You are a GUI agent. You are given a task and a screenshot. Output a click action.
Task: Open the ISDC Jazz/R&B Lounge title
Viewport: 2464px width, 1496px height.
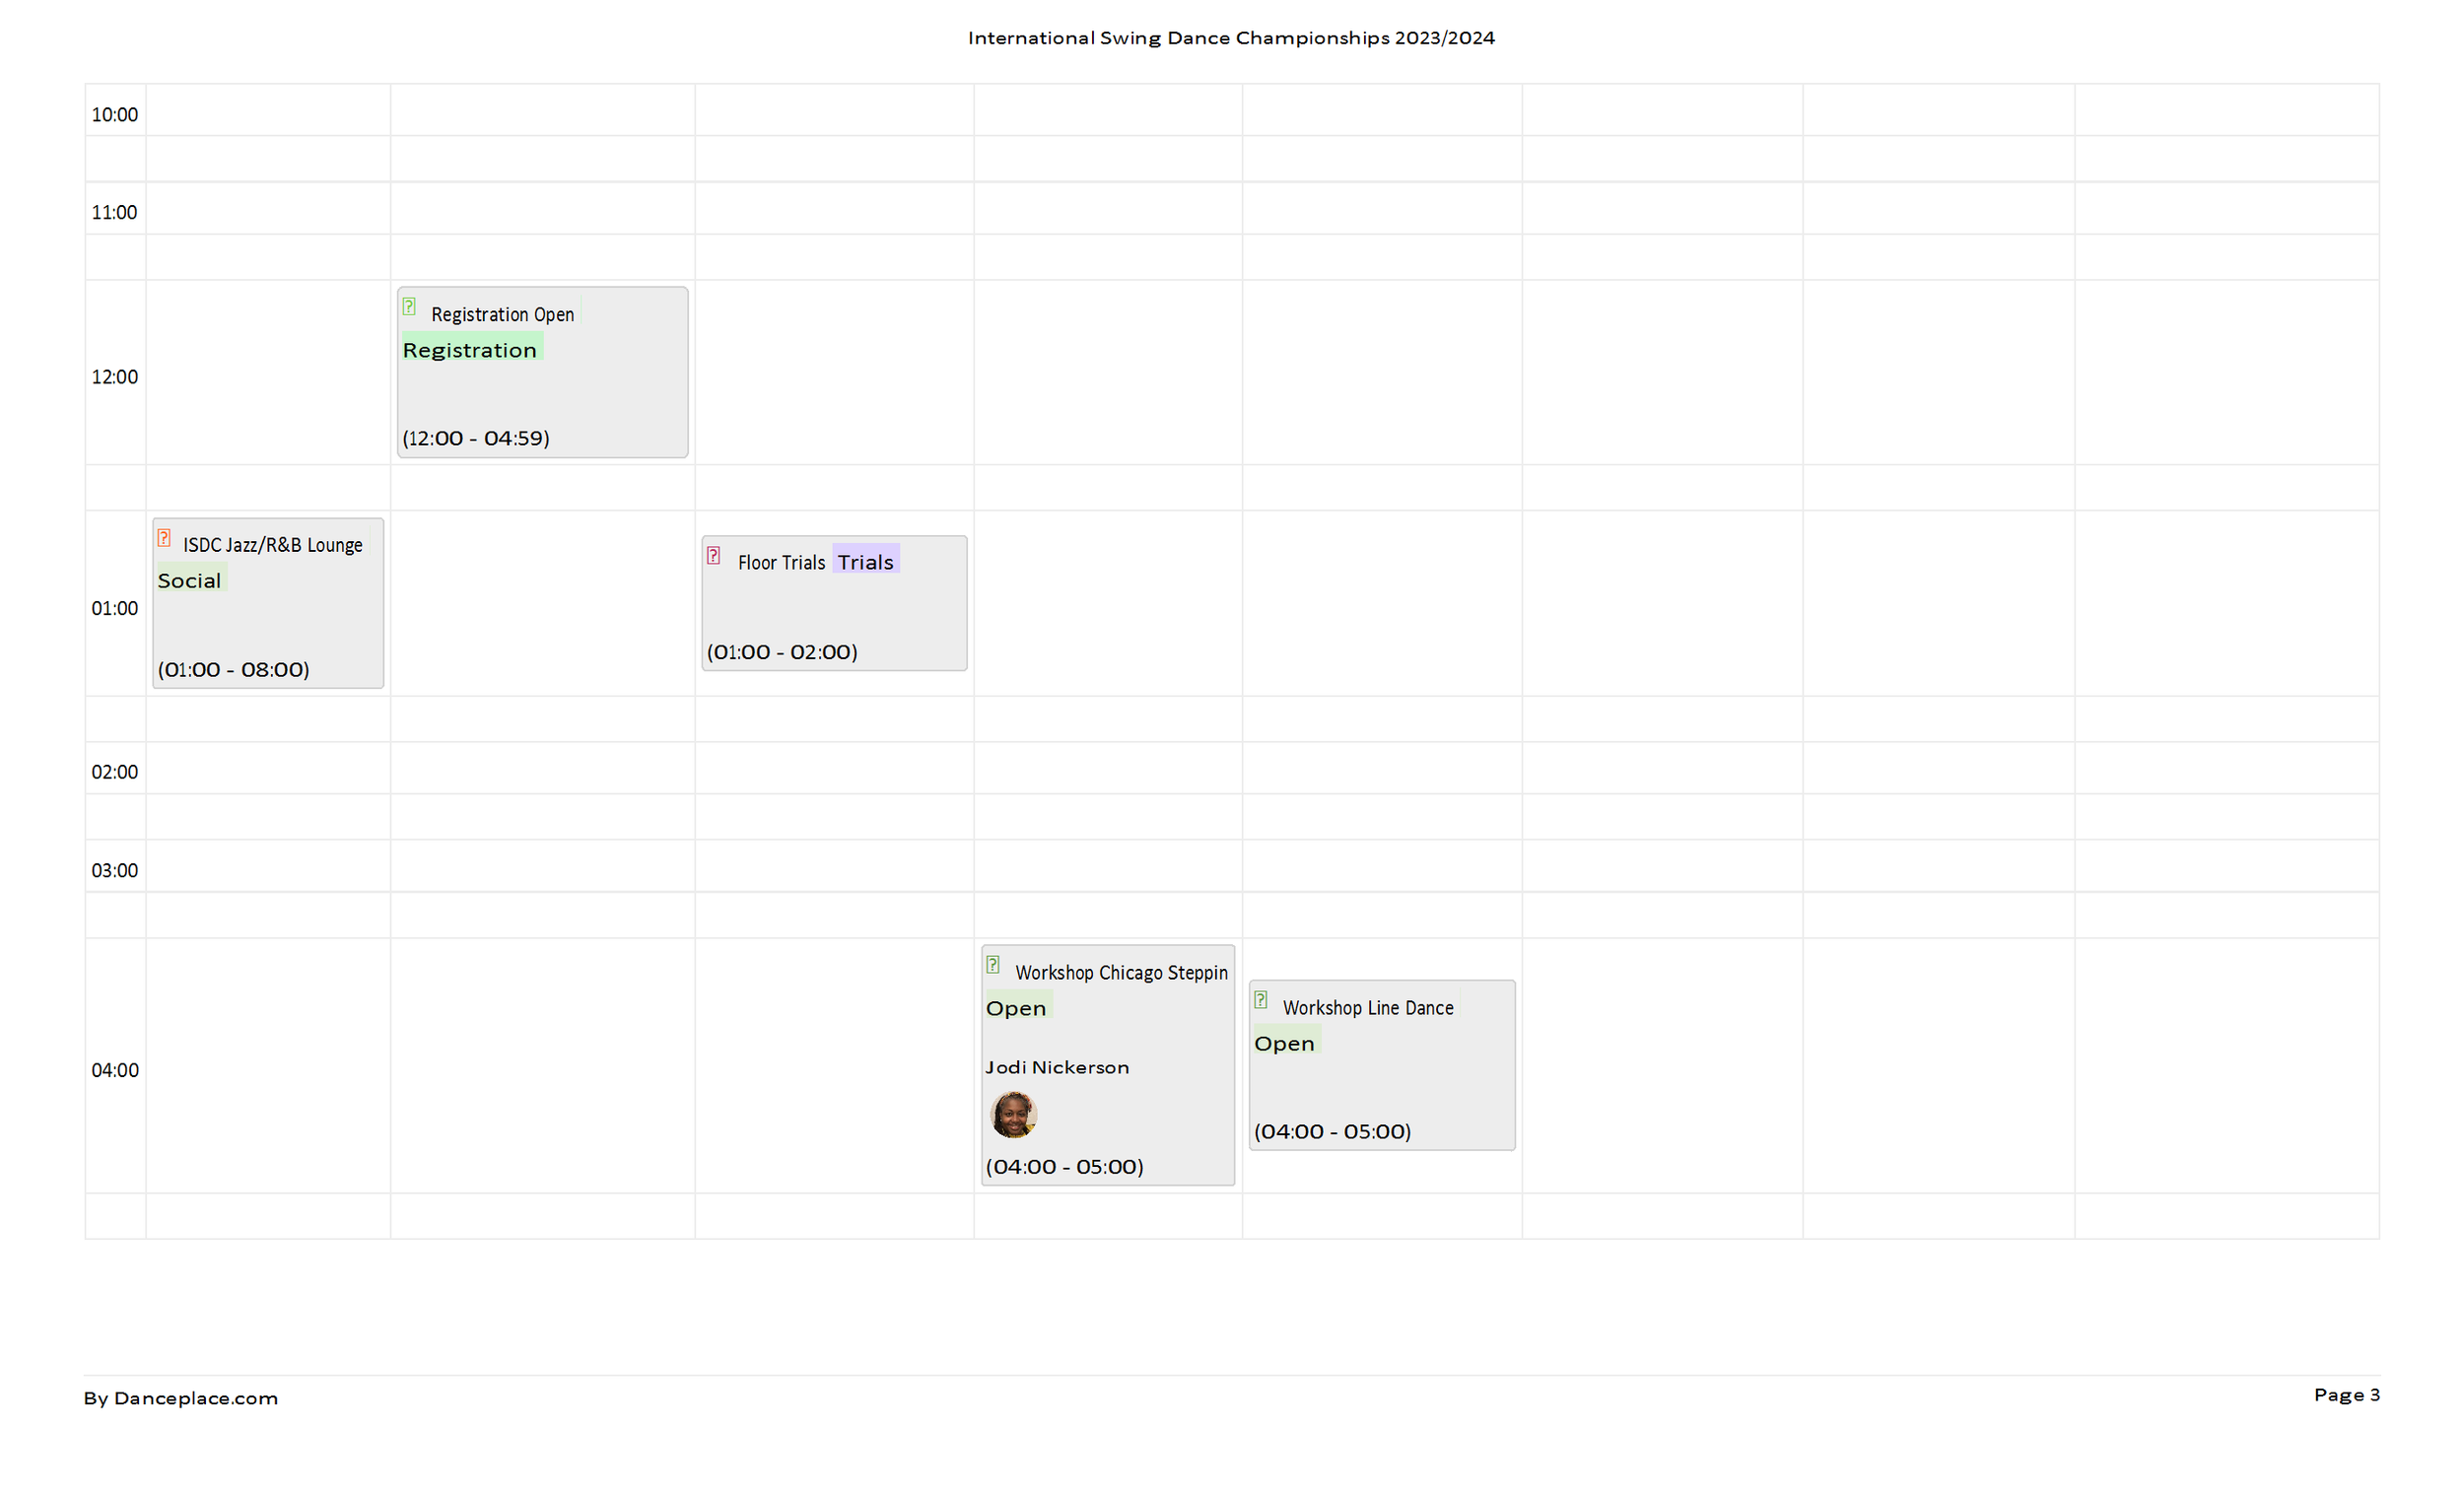pyautogui.click(x=272, y=545)
